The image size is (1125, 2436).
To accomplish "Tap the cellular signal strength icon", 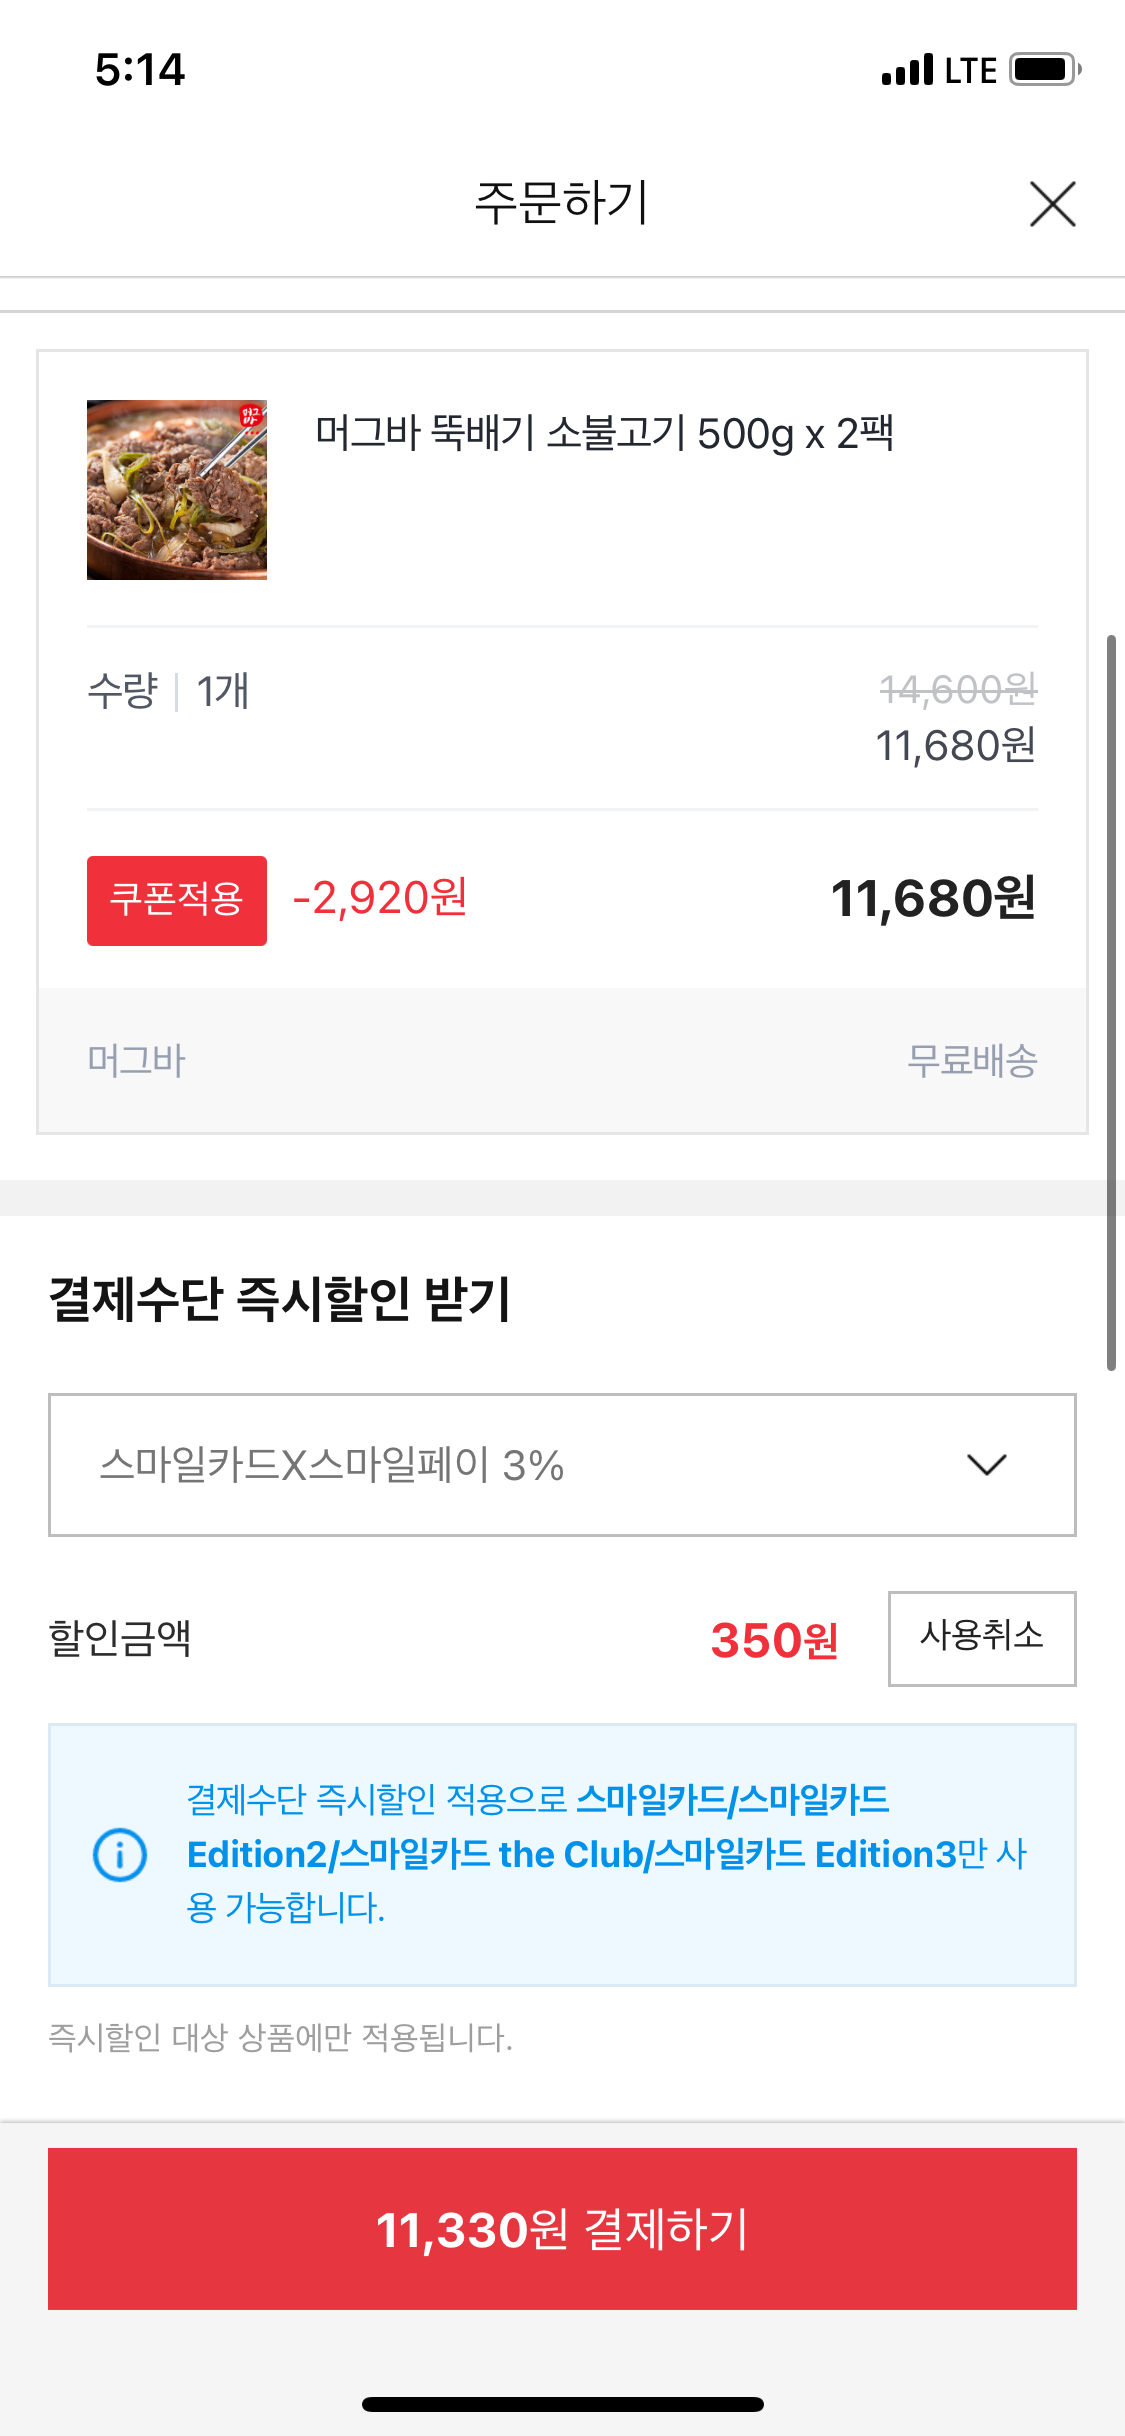I will tap(907, 70).
